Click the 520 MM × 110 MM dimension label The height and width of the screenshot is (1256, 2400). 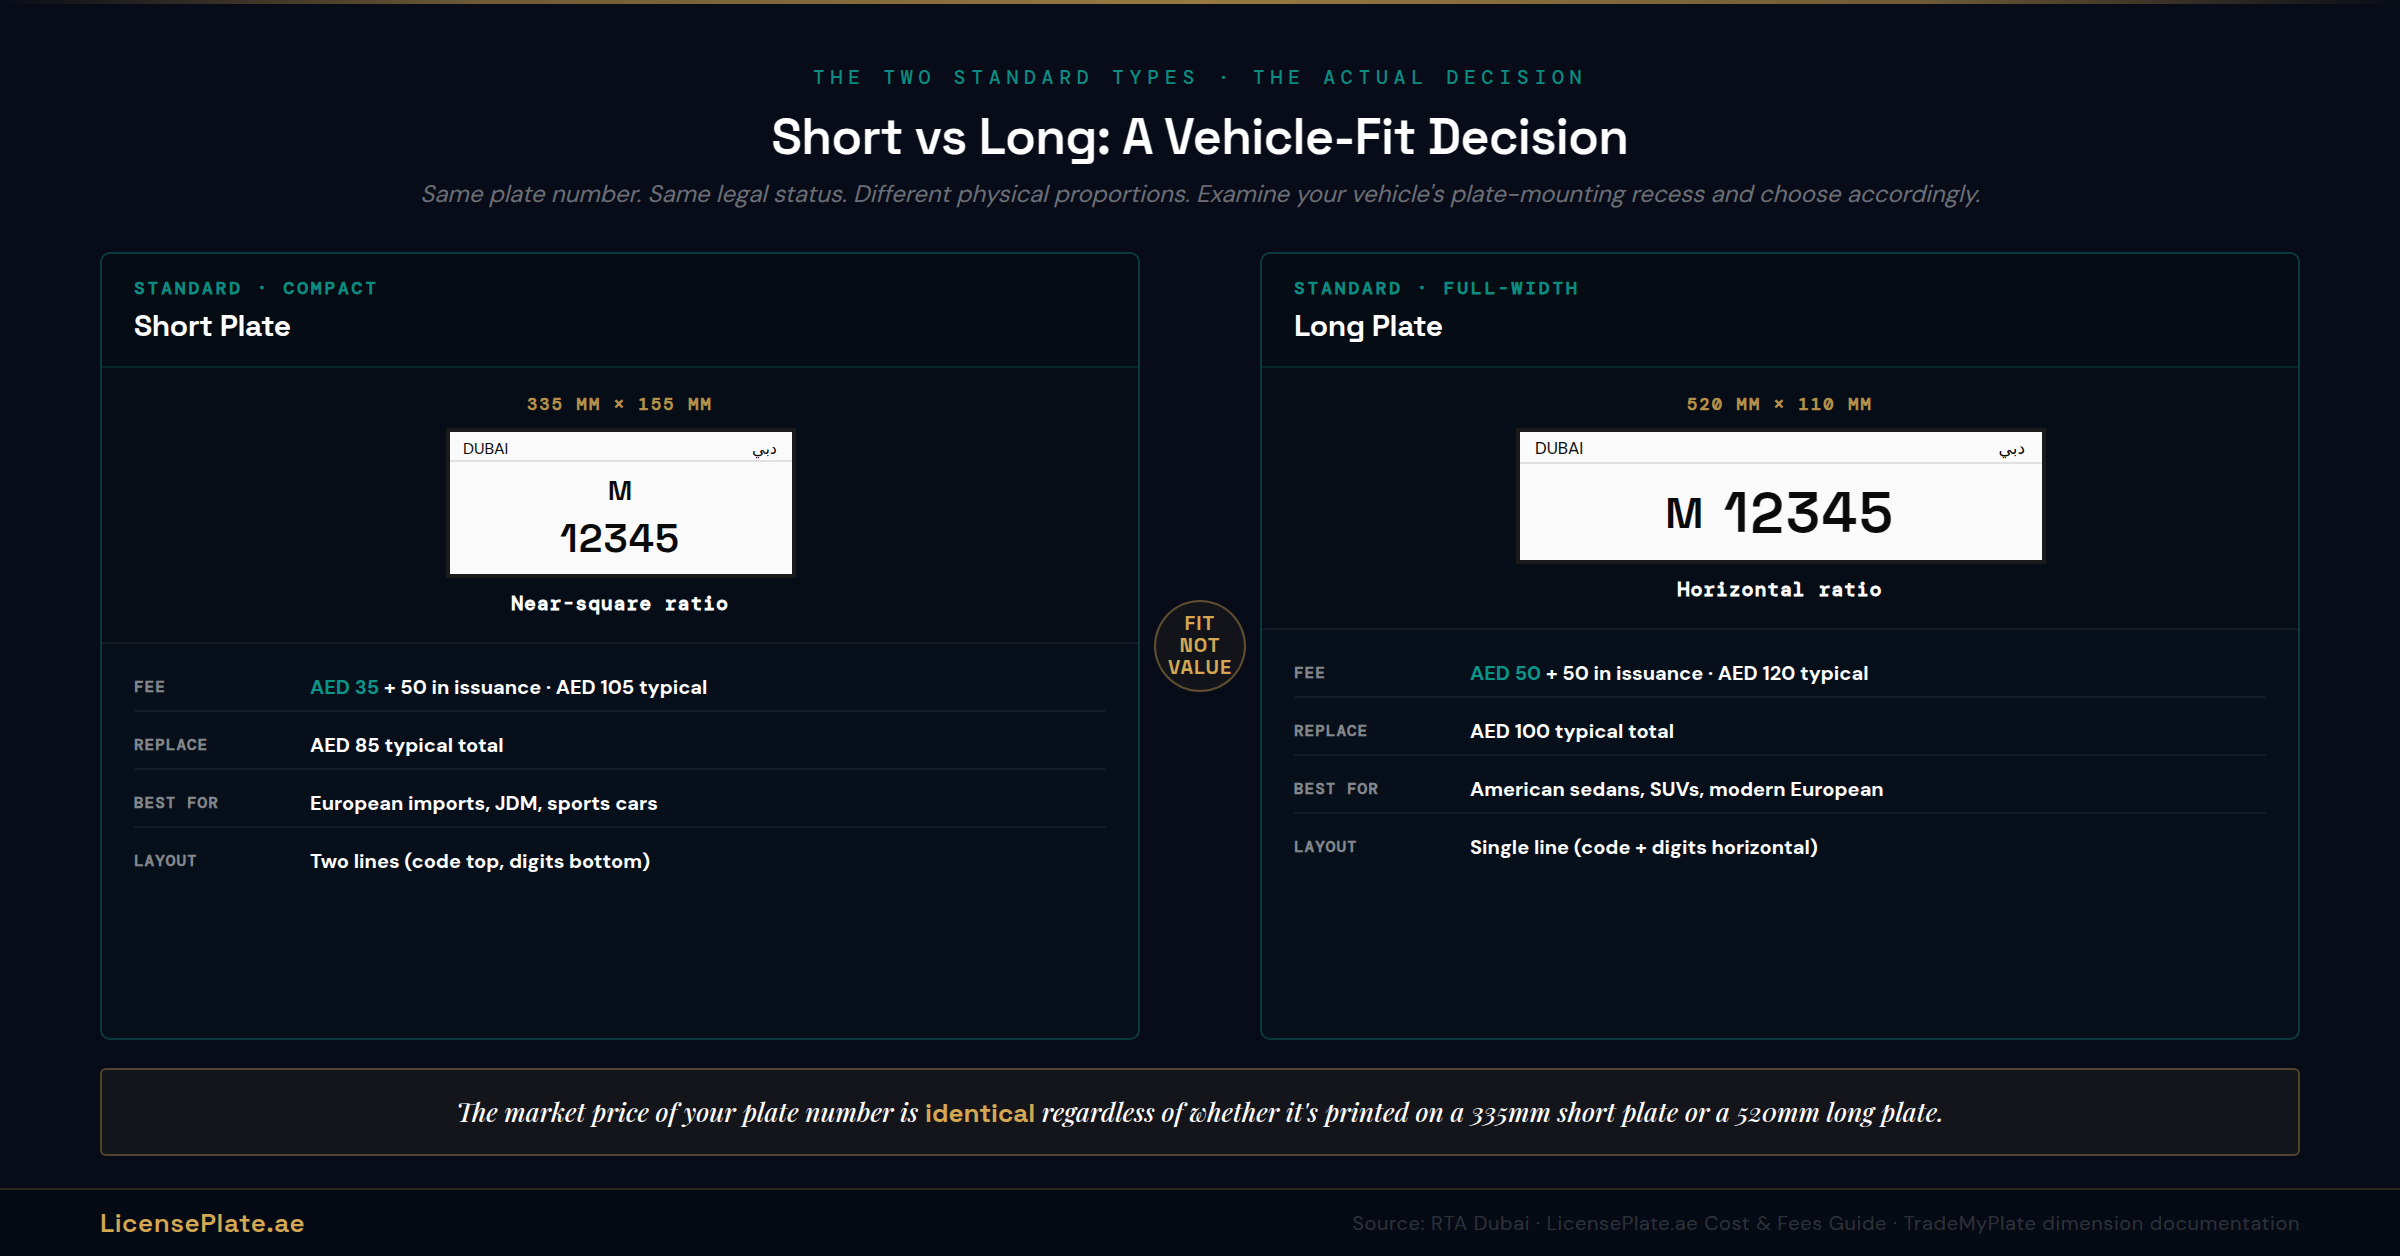point(1779,404)
